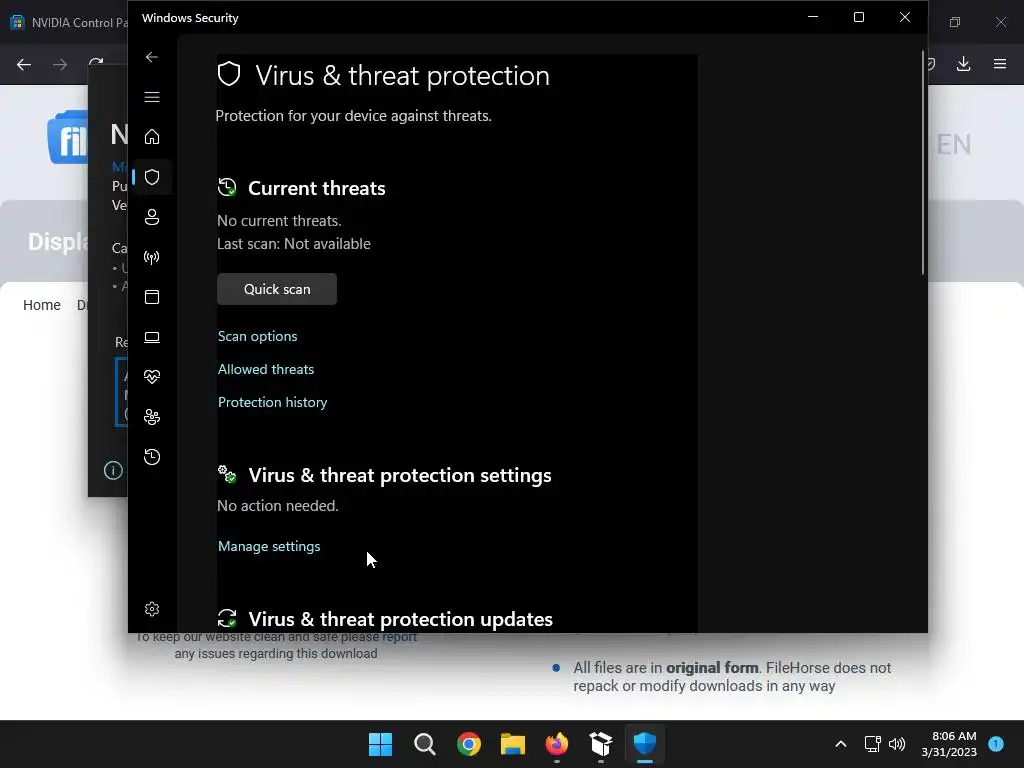Open the Home section in Windows Security sidebar
The height and width of the screenshot is (768, 1024).
[152, 137]
